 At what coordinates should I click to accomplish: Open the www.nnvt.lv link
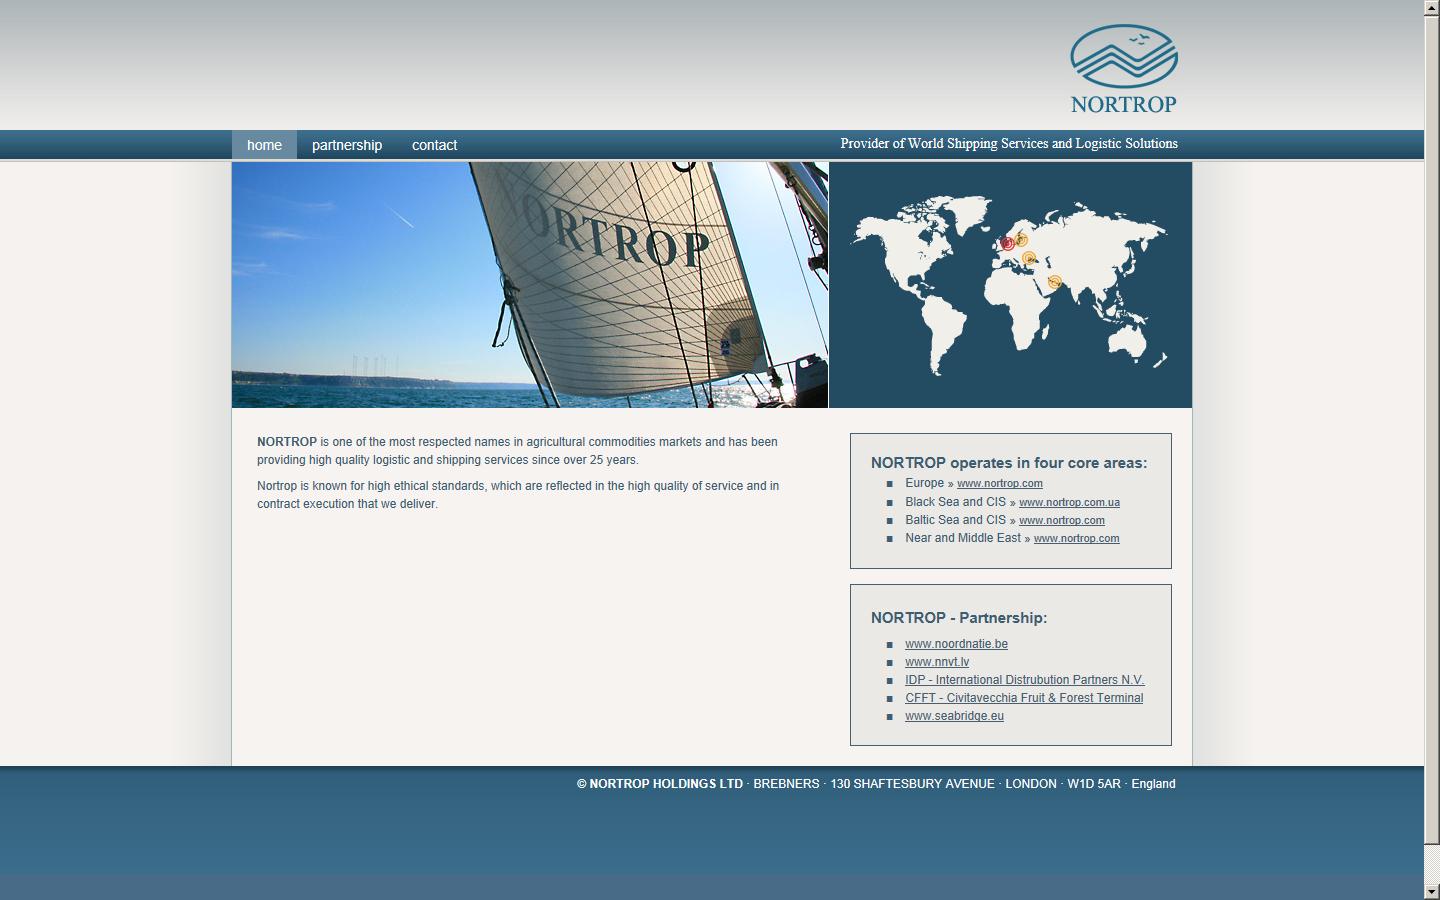coord(937,662)
